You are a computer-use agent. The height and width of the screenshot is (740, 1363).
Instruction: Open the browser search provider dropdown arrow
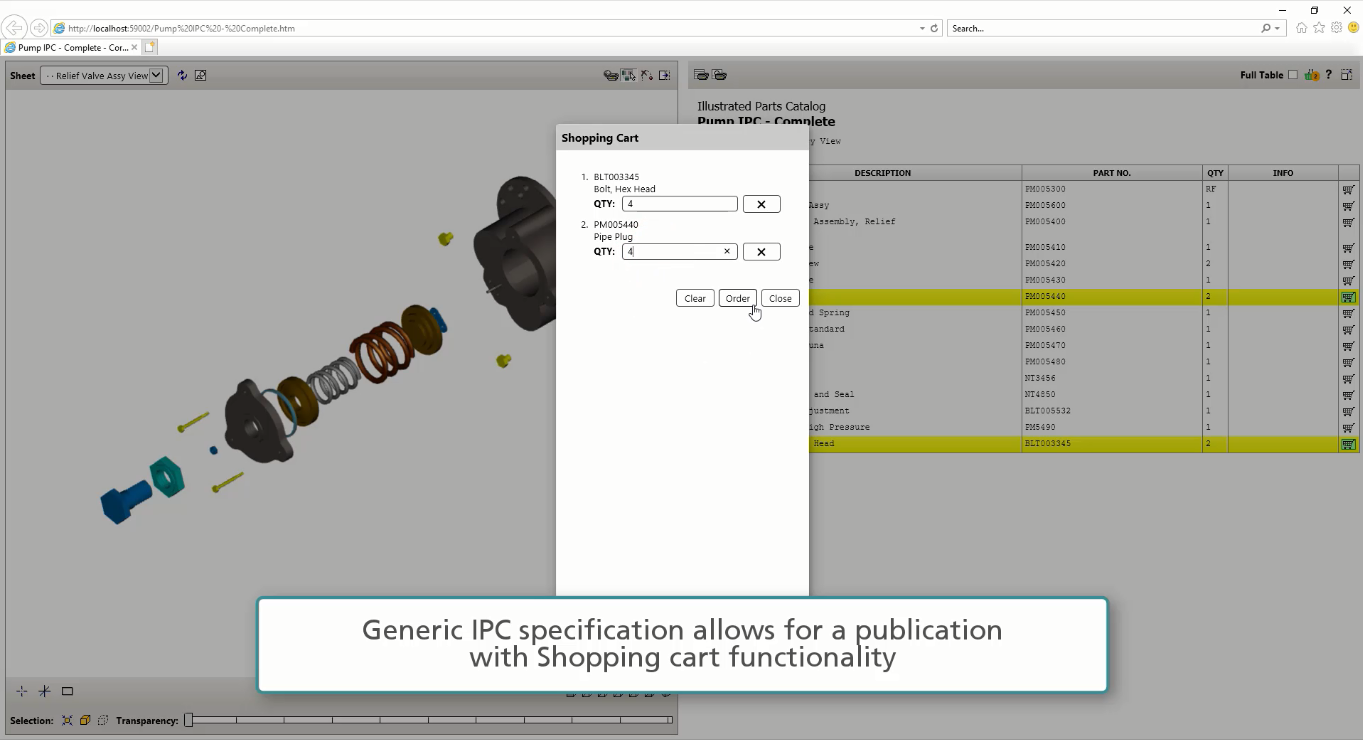[x=1277, y=28]
